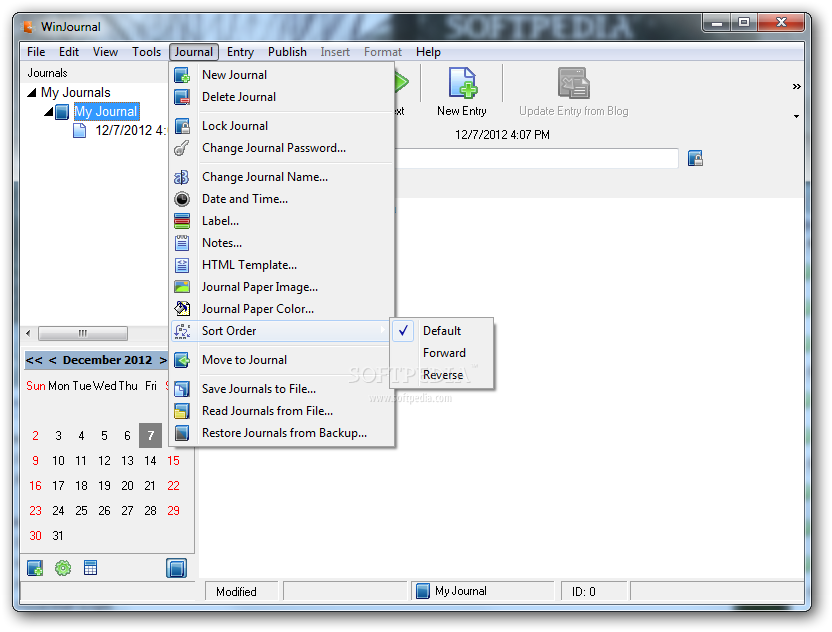Click the left arrow of tree scrollbar
The image size is (832, 632).
(x=28, y=333)
